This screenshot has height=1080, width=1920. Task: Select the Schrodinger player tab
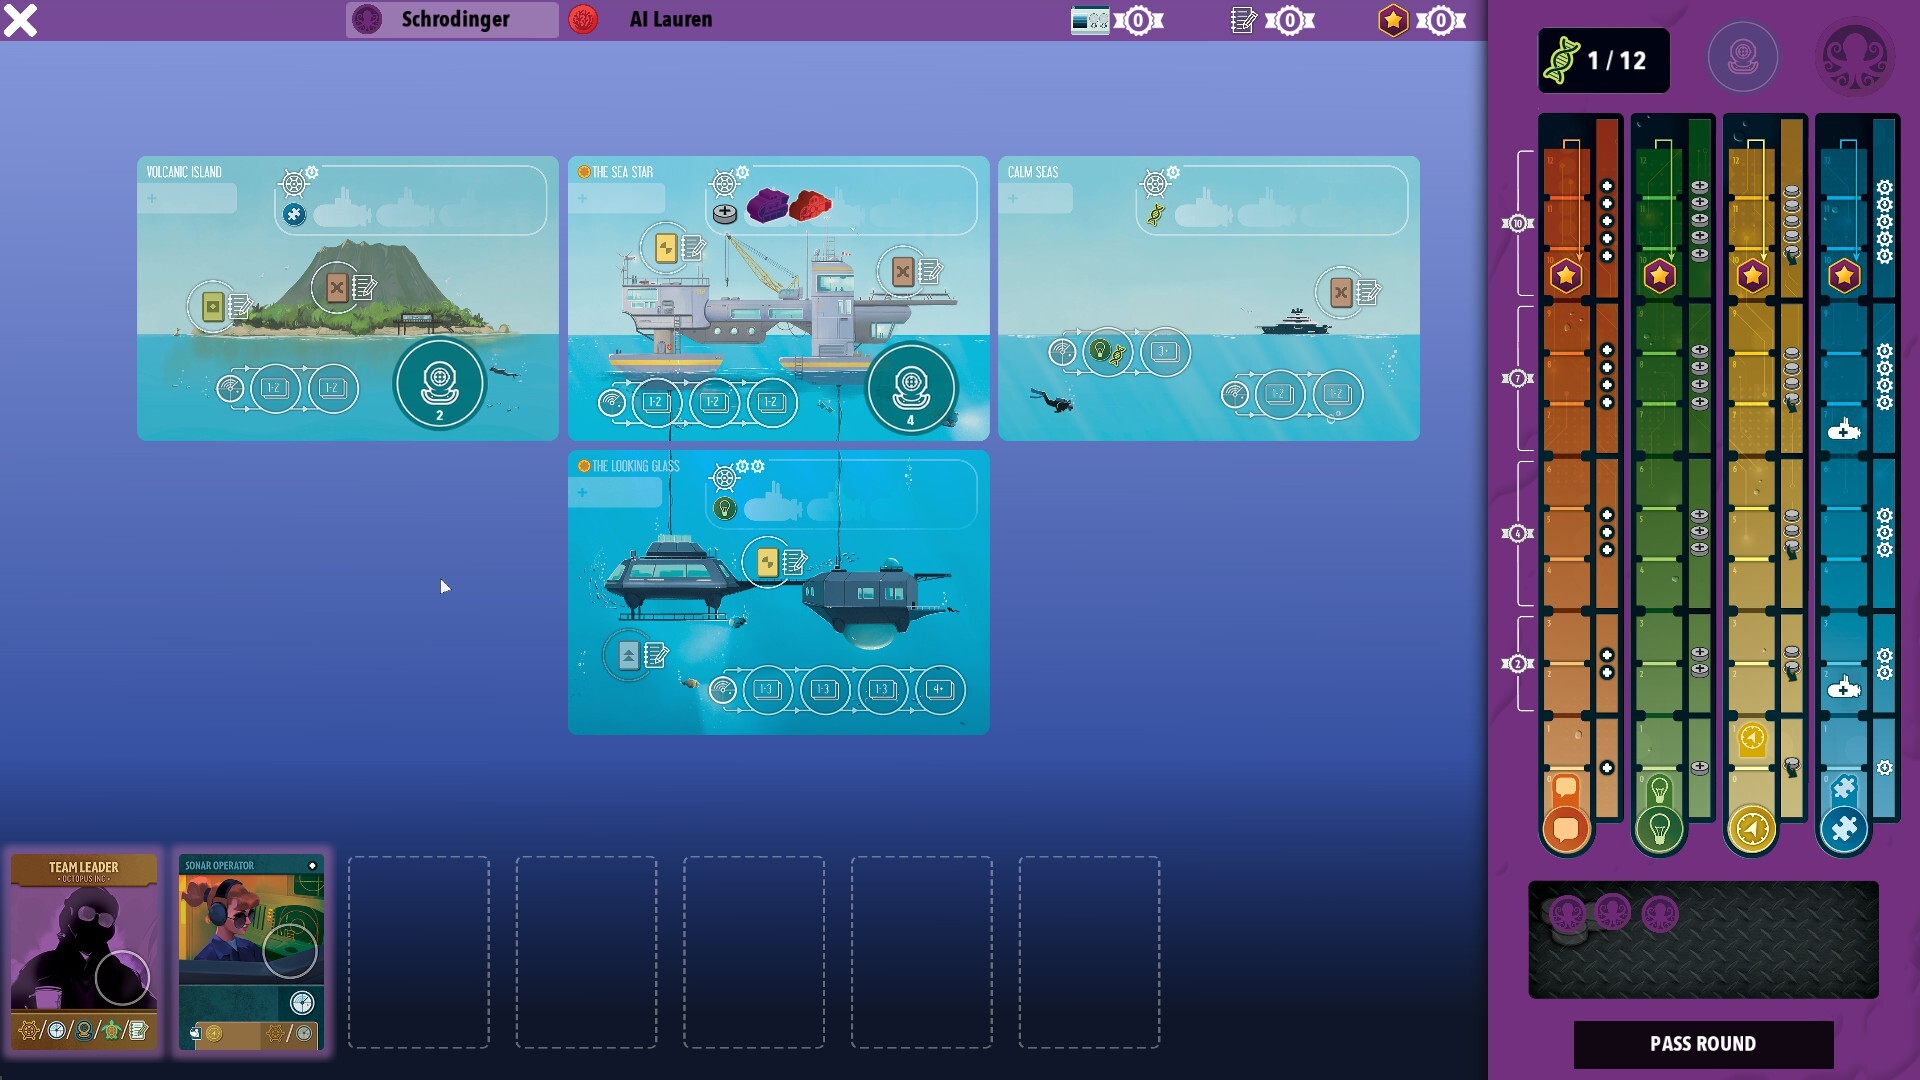click(x=452, y=19)
